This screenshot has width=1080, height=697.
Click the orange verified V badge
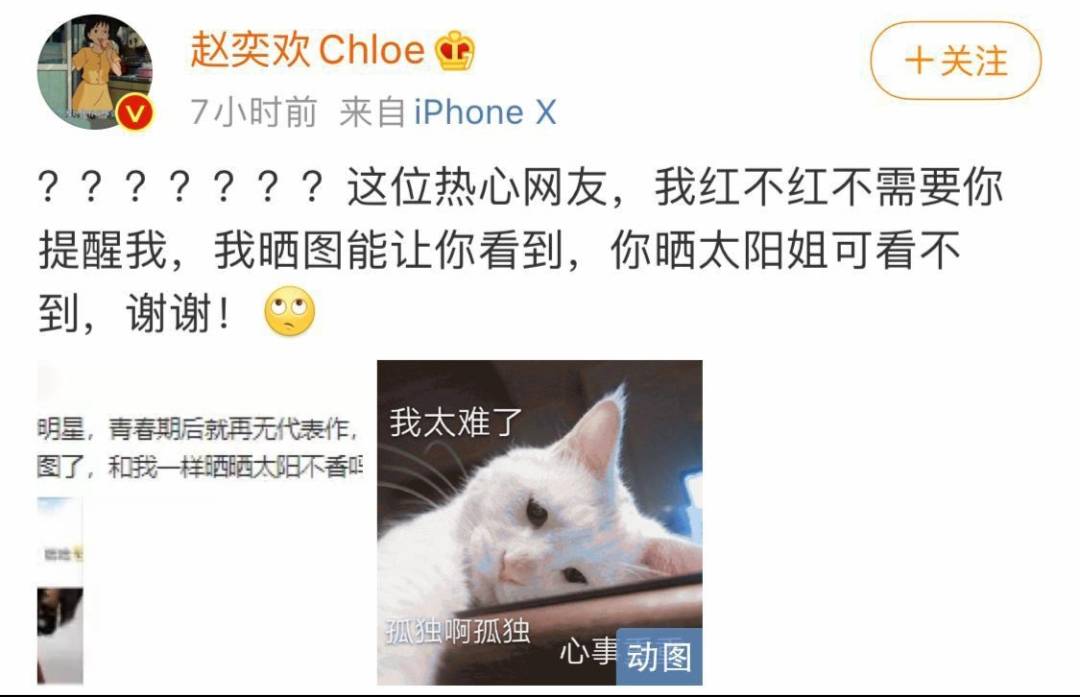pos(134,112)
